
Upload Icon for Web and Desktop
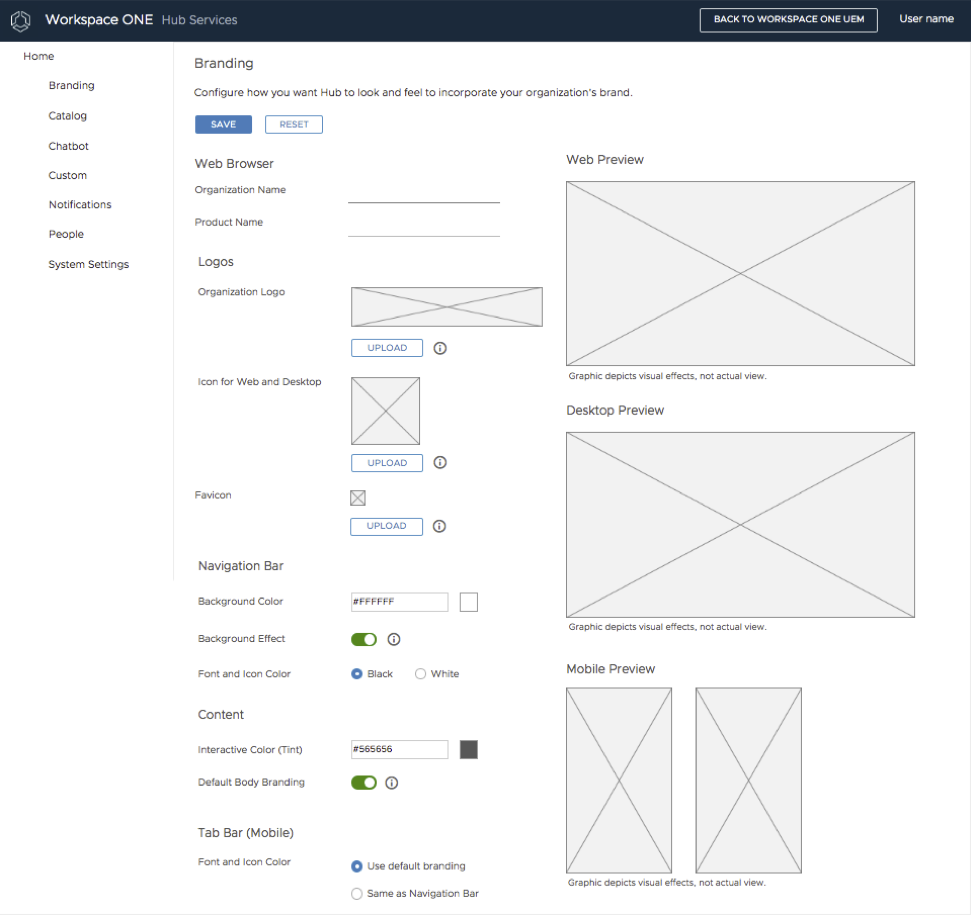(x=387, y=464)
